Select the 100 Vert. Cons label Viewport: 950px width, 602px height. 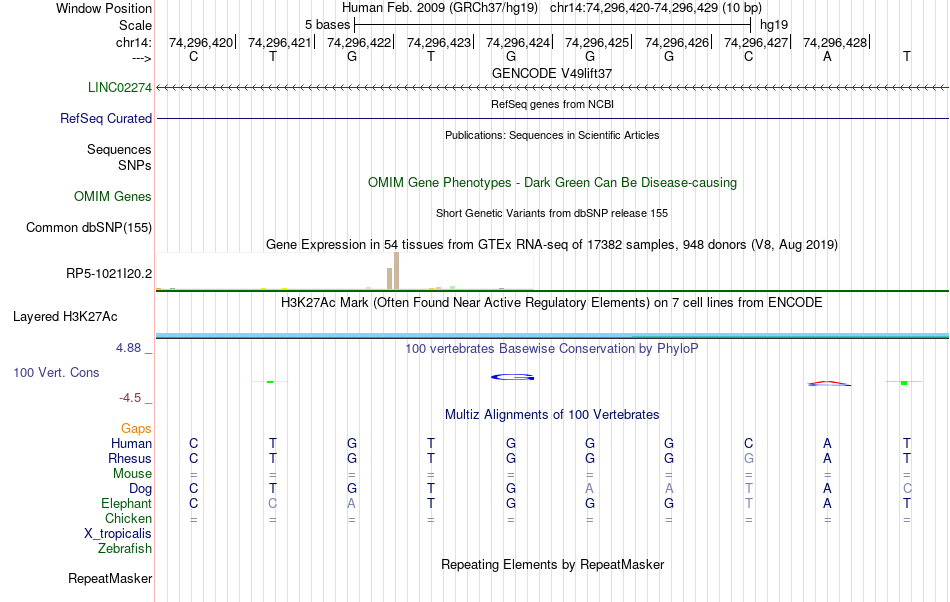(56, 372)
